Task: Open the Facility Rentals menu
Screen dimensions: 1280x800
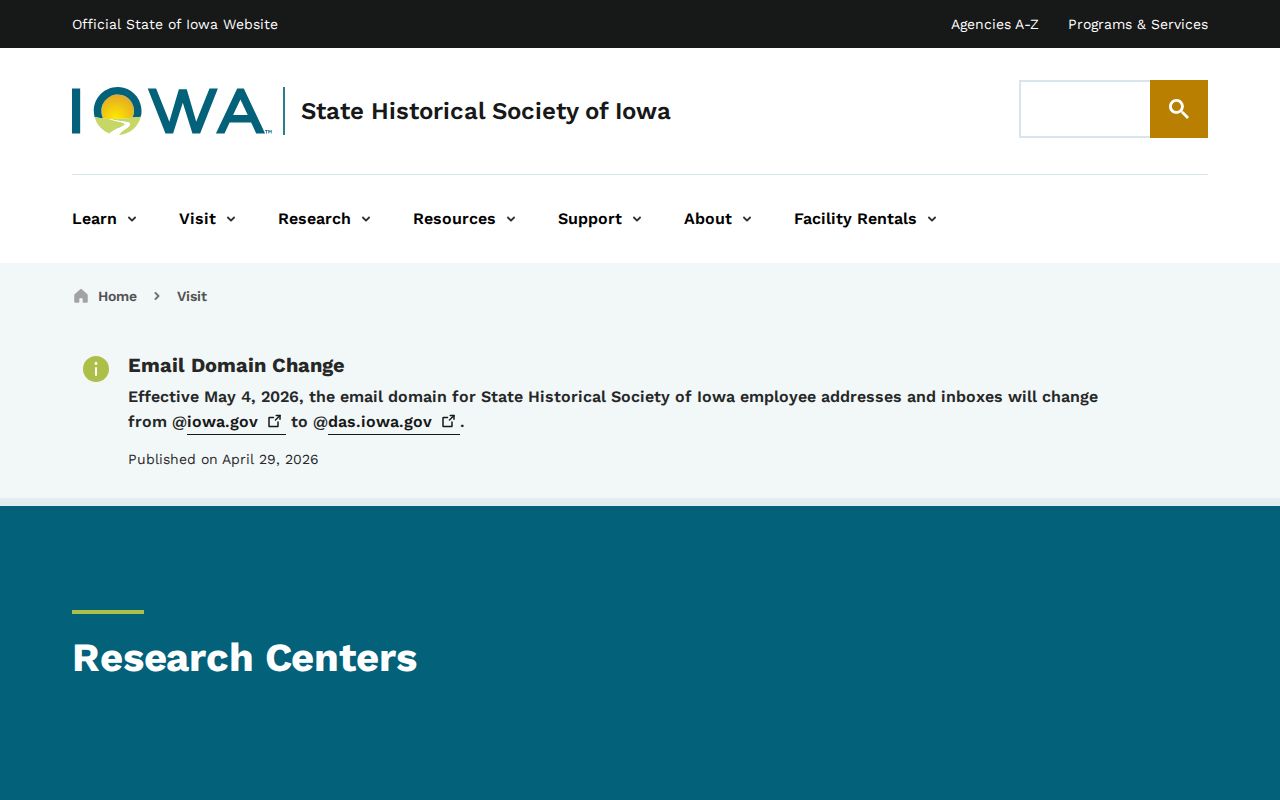Action: tap(866, 219)
